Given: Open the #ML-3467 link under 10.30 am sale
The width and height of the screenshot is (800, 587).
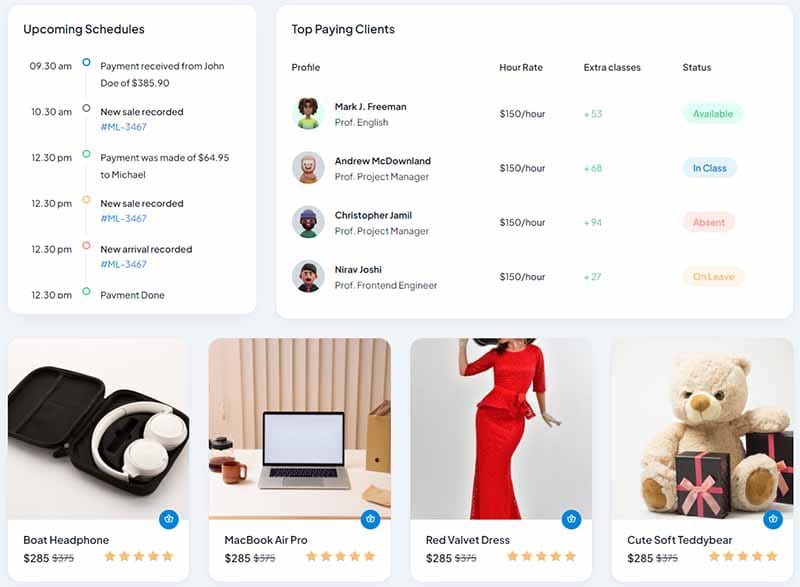Looking at the screenshot, I should coord(123,127).
